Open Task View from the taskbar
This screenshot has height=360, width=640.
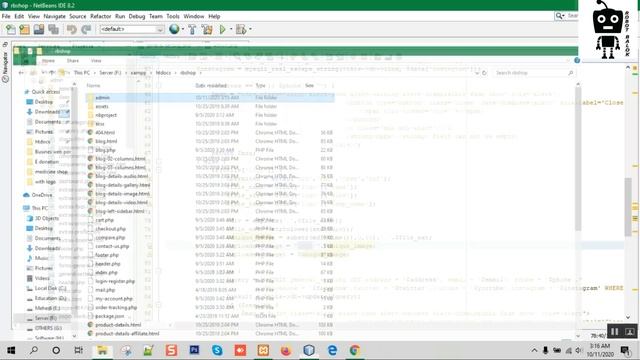pyautogui.click(x=78, y=350)
